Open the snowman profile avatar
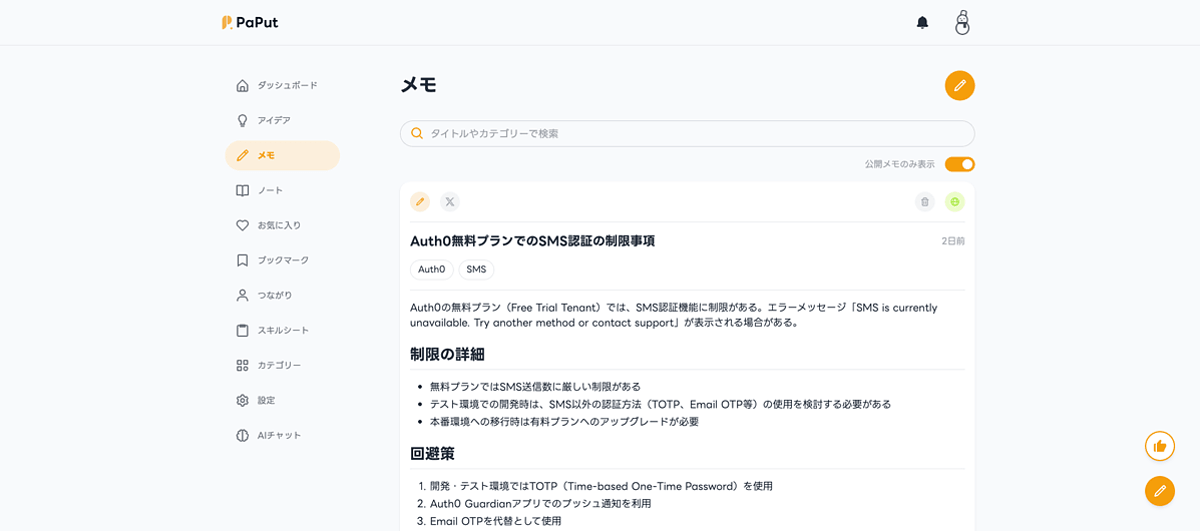The image size is (1200, 531). [962, 22]
